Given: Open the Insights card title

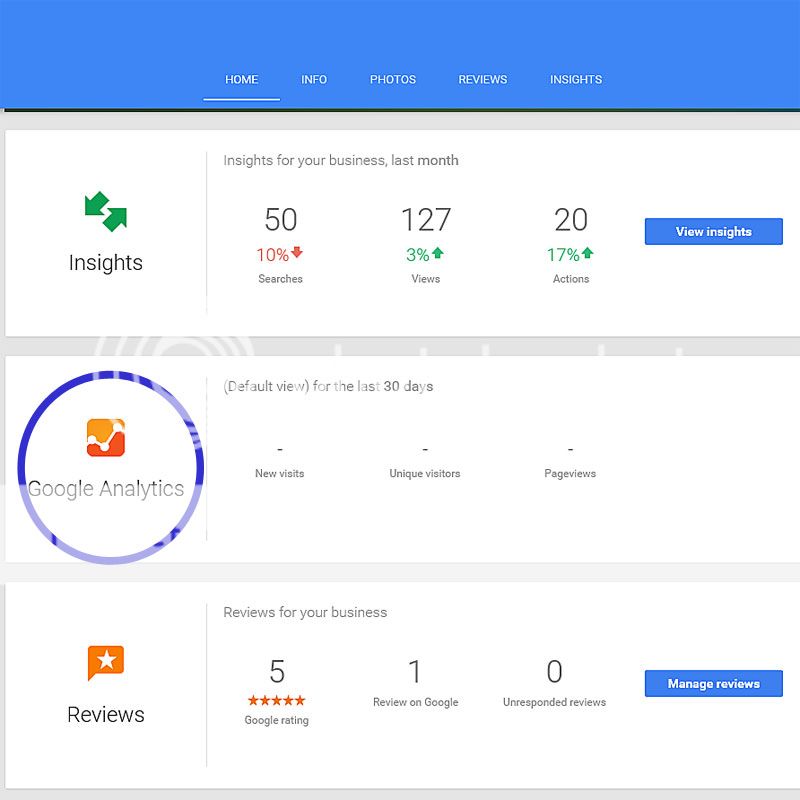Looking at the screenshot, I should point(106,263).
